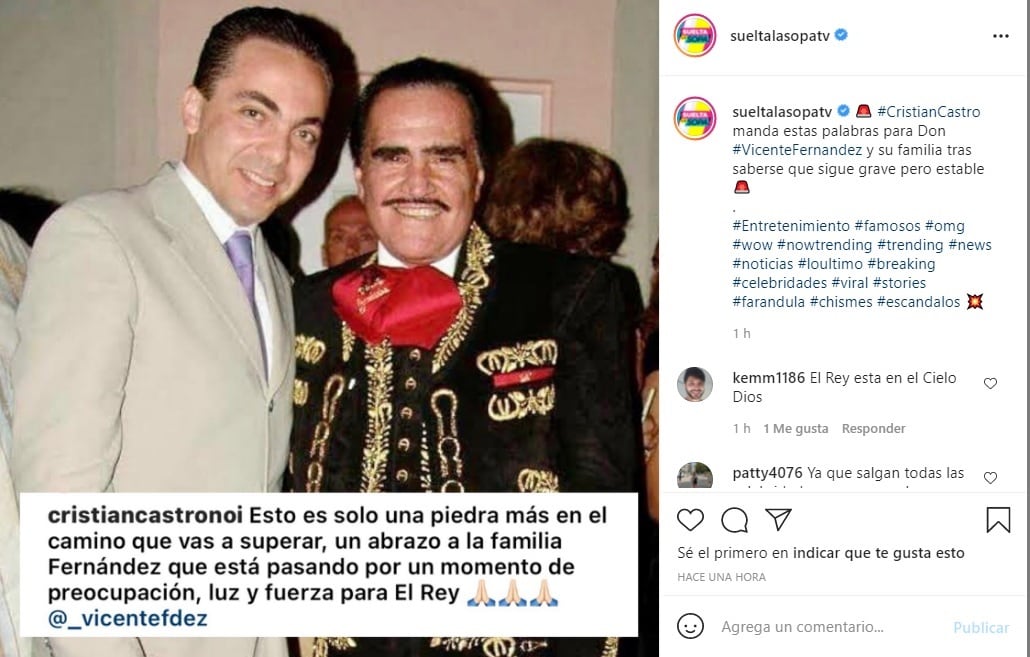
Task: Open patty4076's profile avatar
Action: point(694,475)
